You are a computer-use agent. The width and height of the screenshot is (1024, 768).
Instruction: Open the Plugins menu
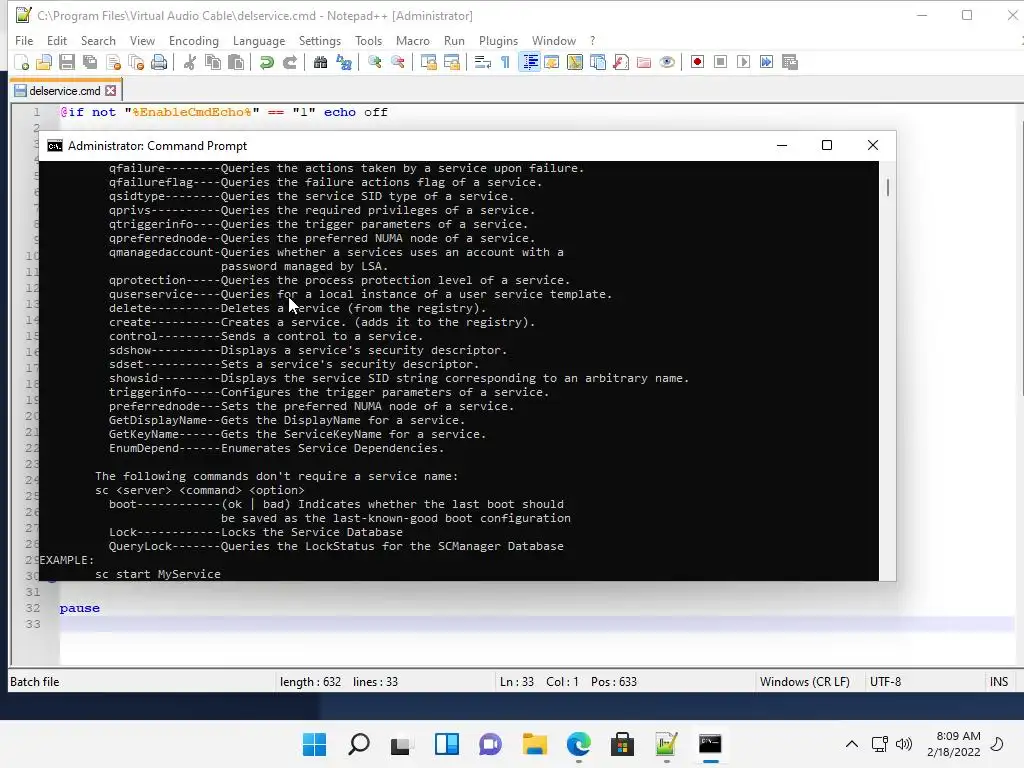pos(498,40)
